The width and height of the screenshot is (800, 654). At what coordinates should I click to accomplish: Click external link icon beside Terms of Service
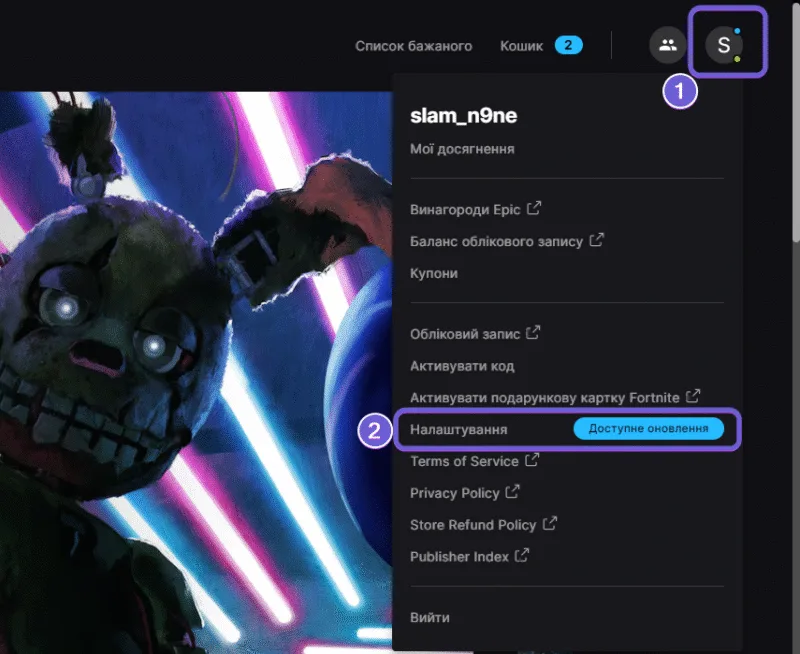[x=532, y=460]
